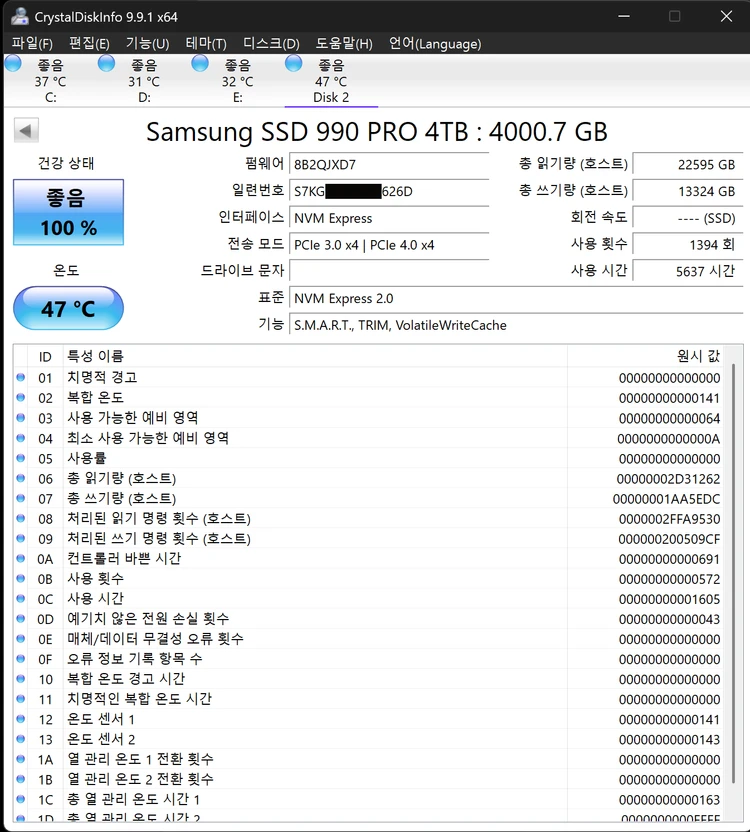Select the E: drive status orb
The width and height of the screenshot is (750, 832).
tap(200, 63)
